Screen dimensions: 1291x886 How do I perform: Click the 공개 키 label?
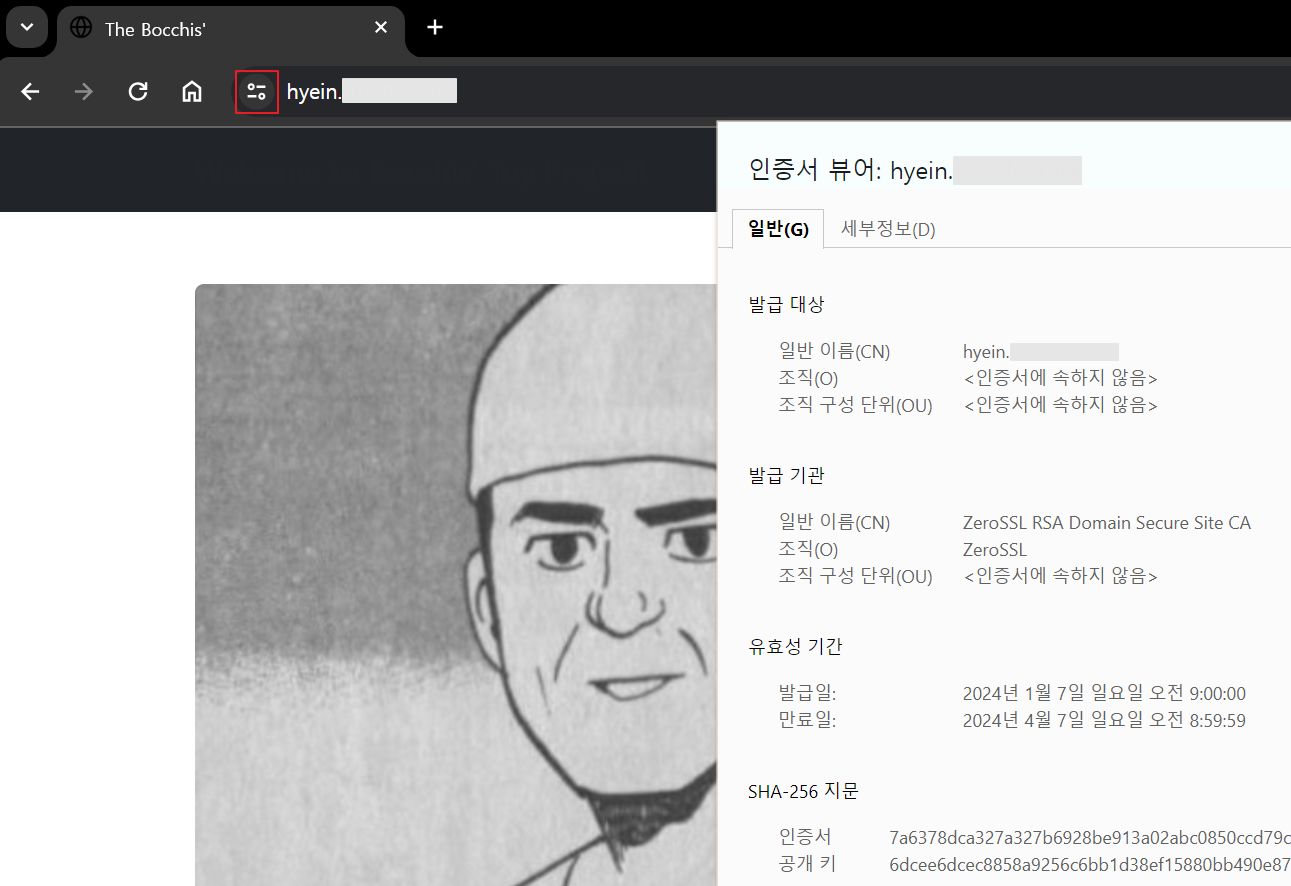click(807, 864)
